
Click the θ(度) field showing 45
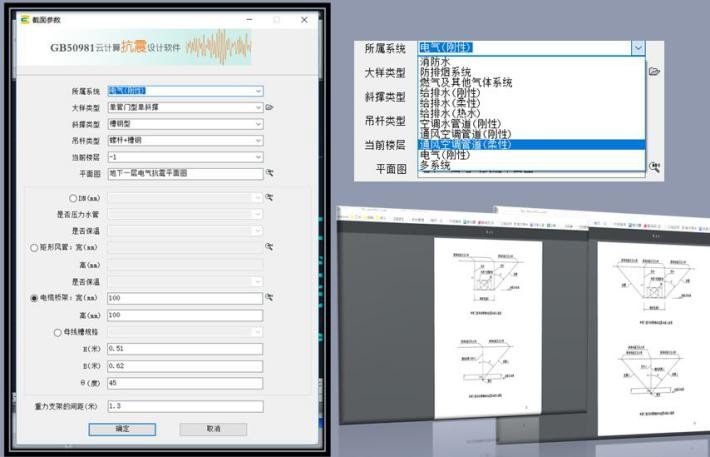click(185, 383)
